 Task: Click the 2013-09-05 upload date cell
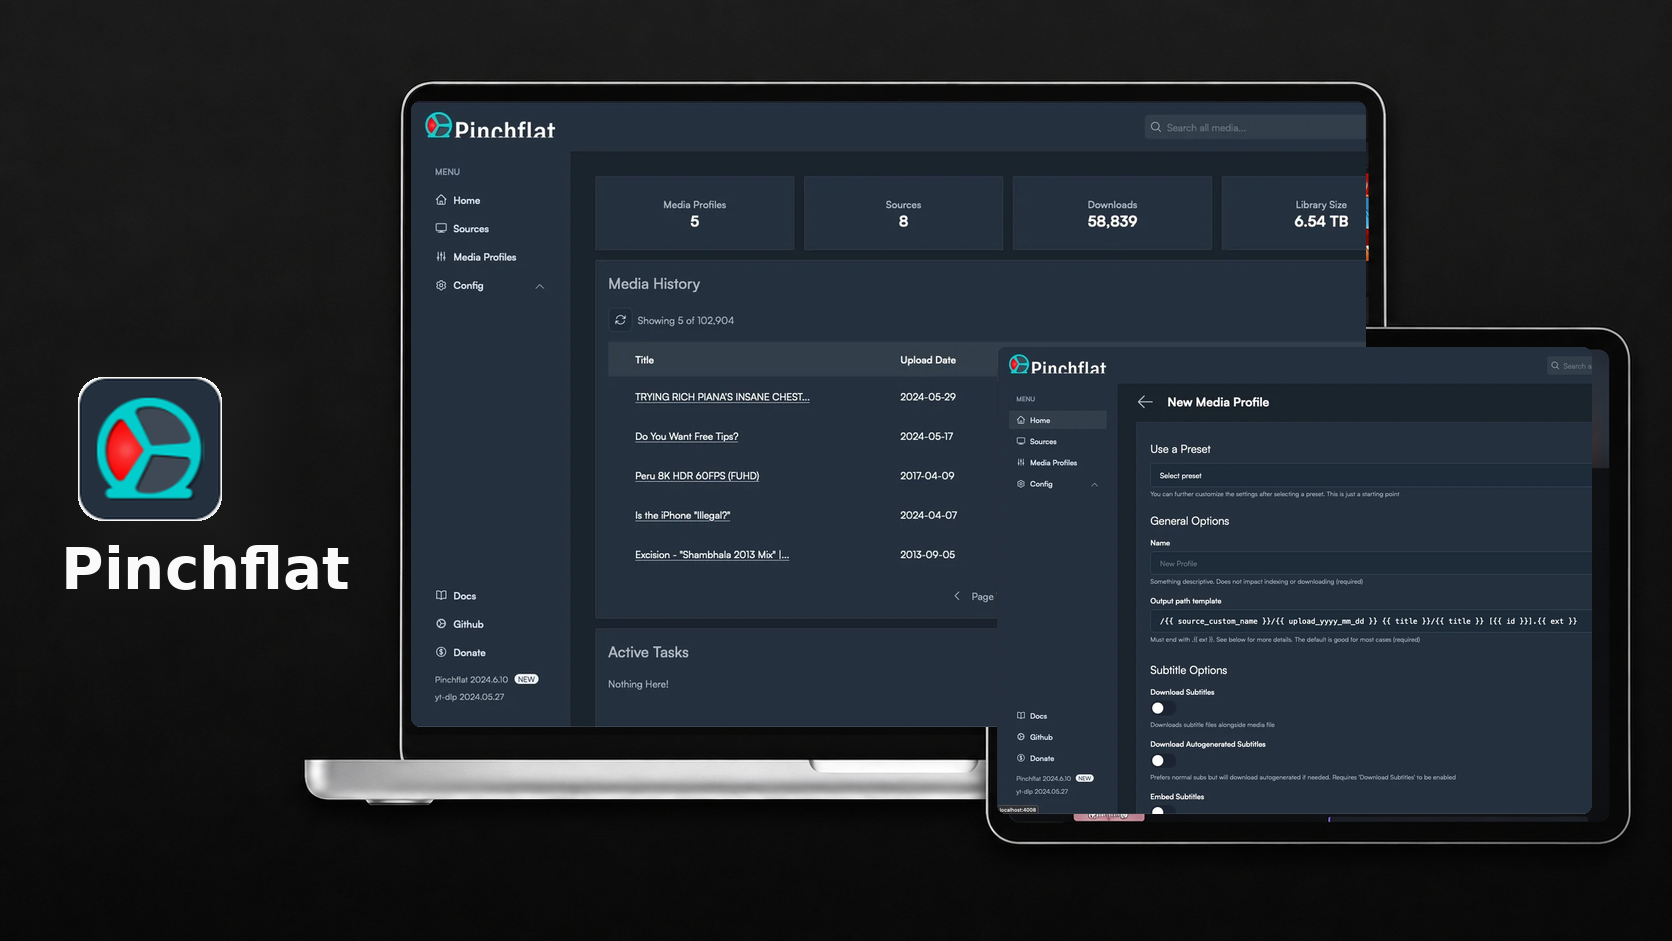coord(927,555)
